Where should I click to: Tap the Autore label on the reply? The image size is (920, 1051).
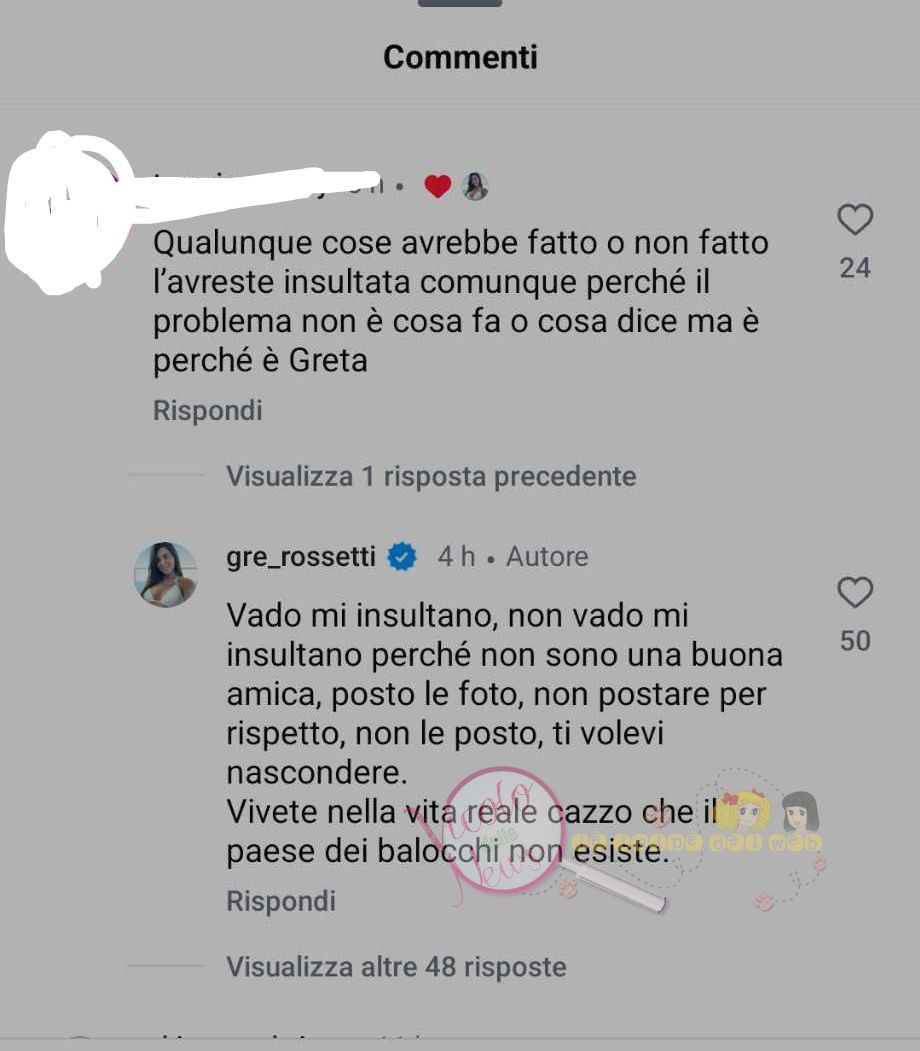click(x=547, y=557)
